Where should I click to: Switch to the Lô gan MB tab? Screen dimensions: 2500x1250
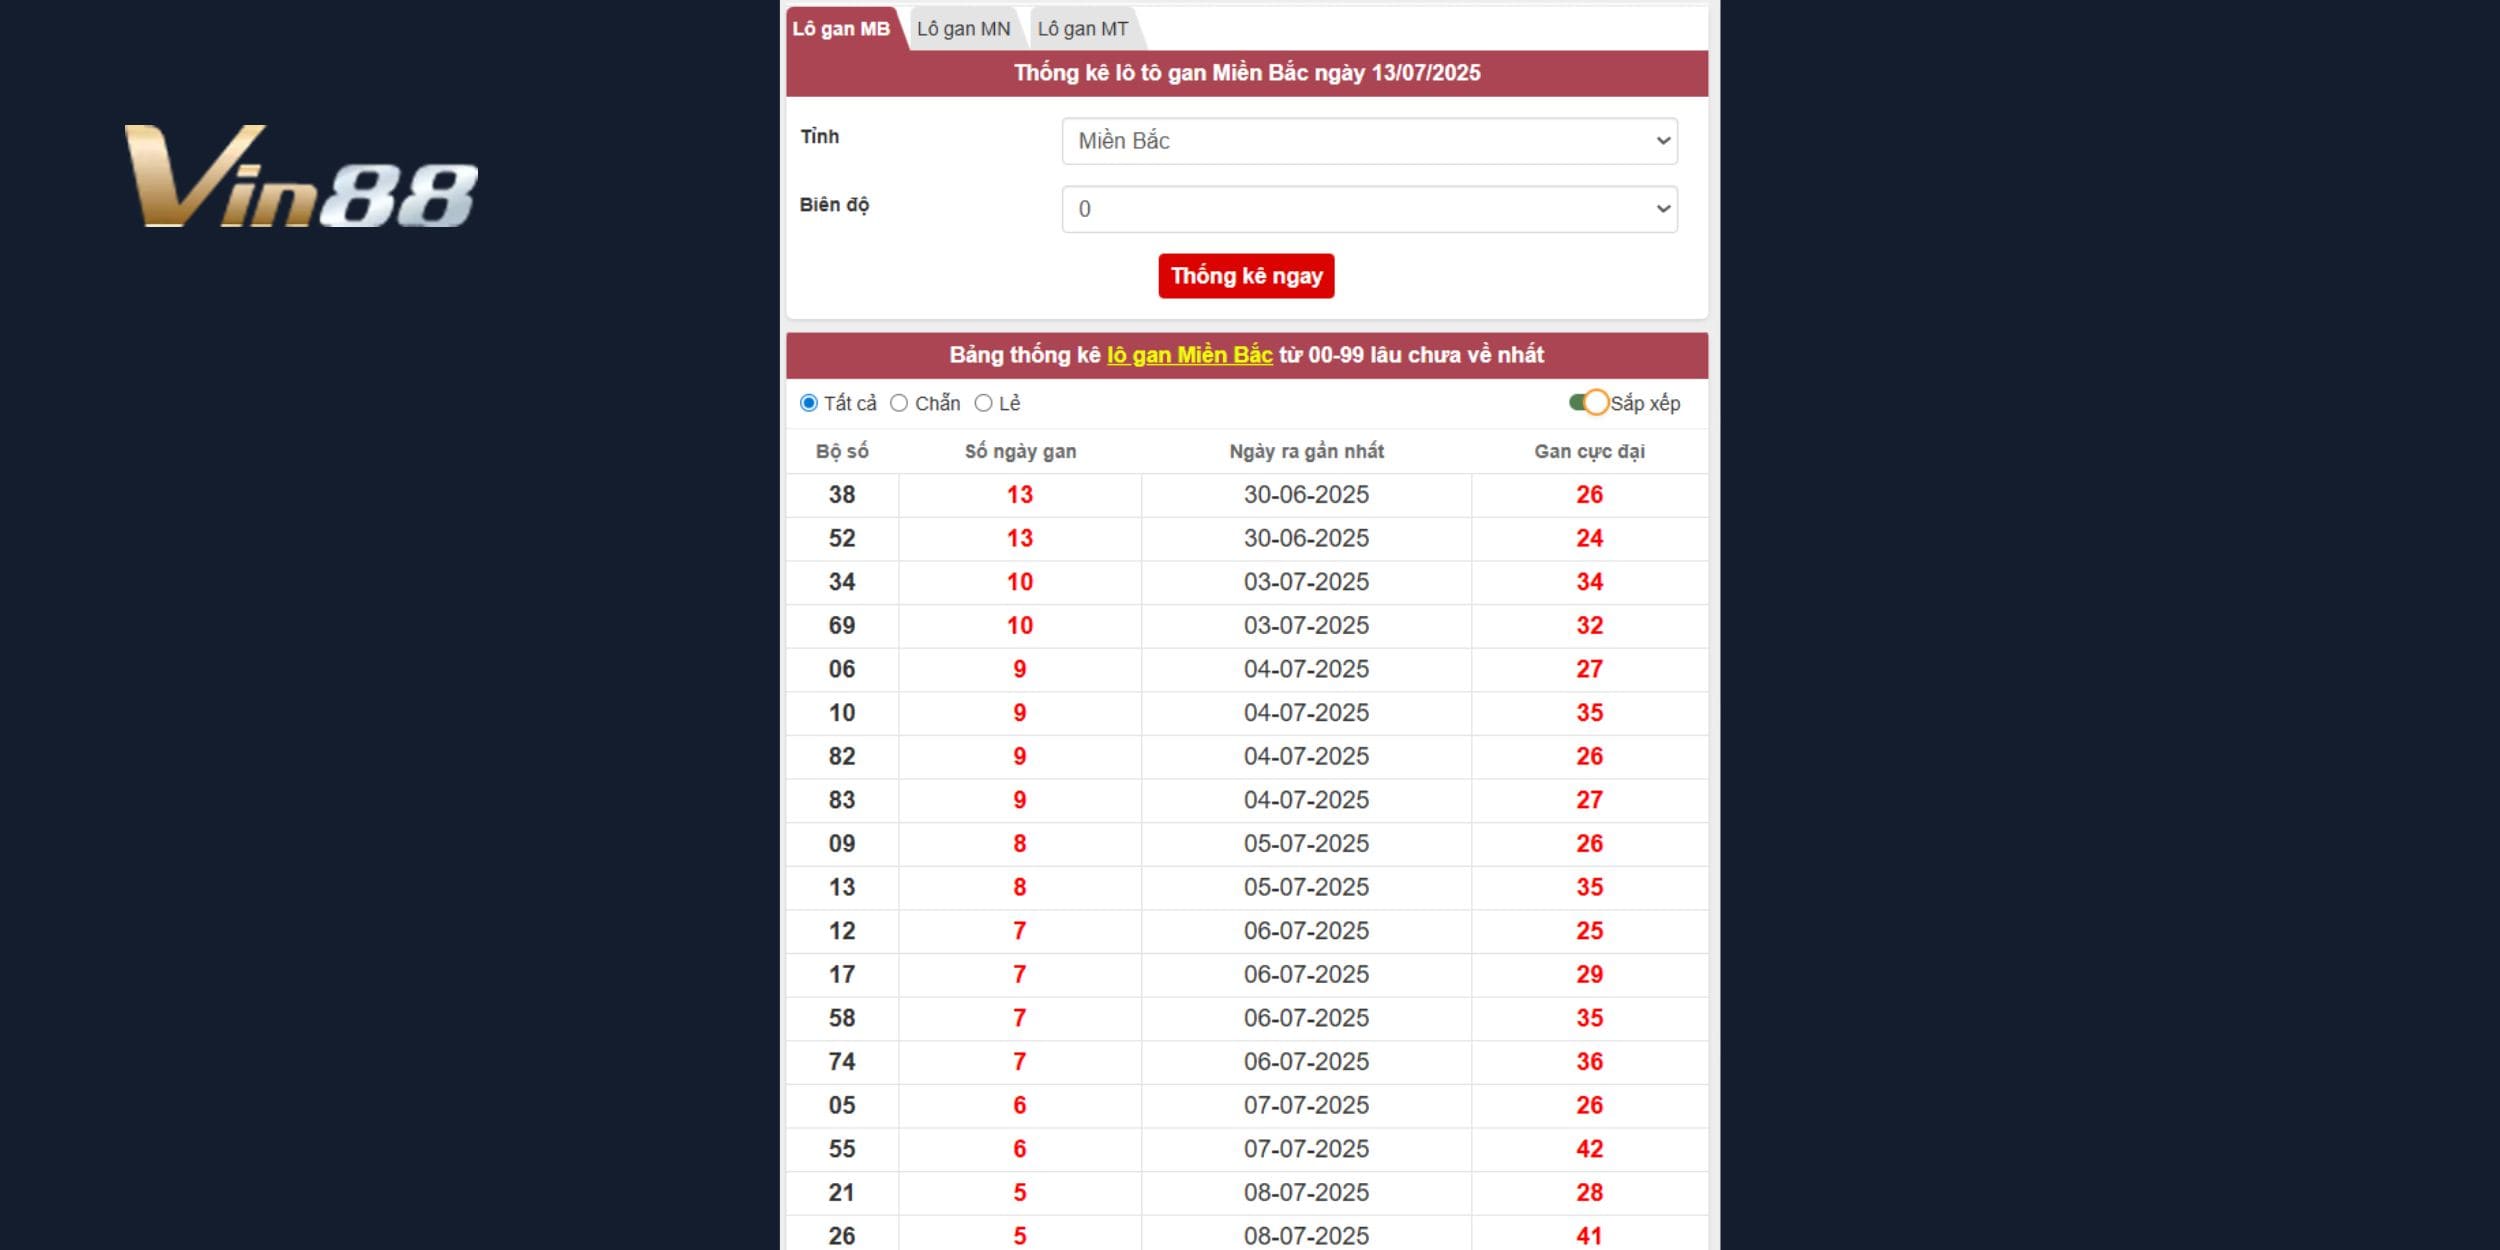841,29
